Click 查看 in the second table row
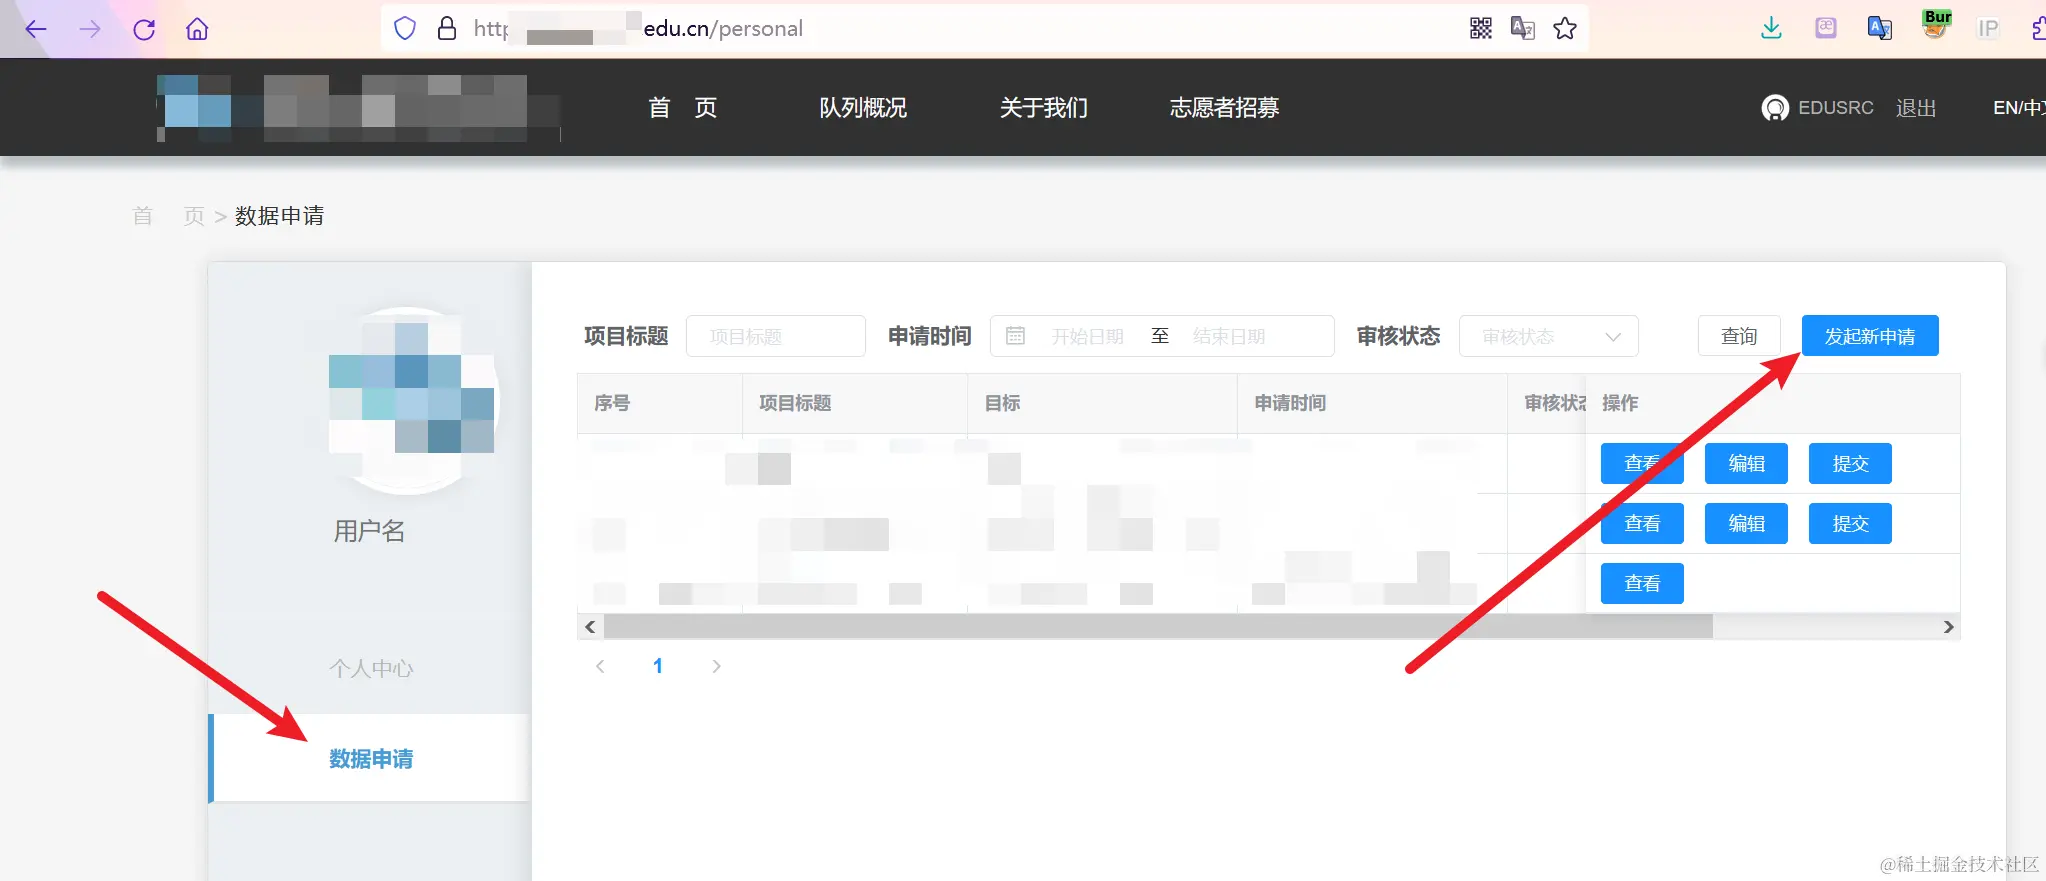The image size is (2046, 881). click(x=1642, y=523)
